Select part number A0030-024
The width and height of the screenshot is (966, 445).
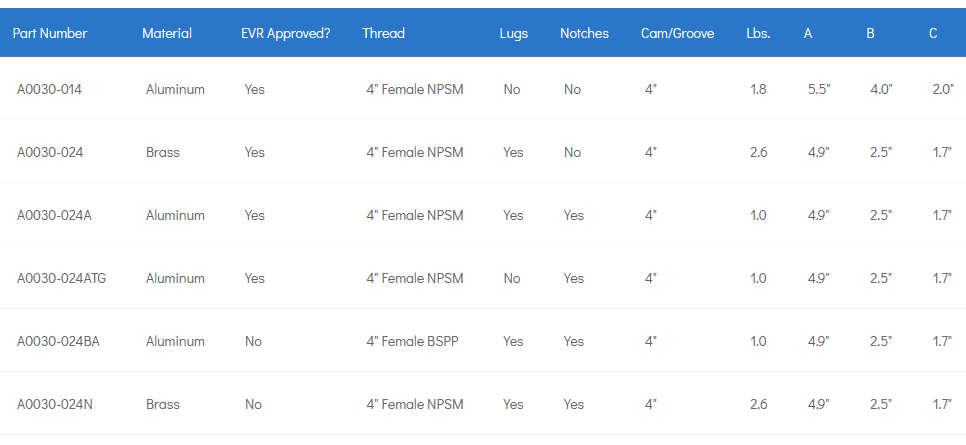click(49, 152)
